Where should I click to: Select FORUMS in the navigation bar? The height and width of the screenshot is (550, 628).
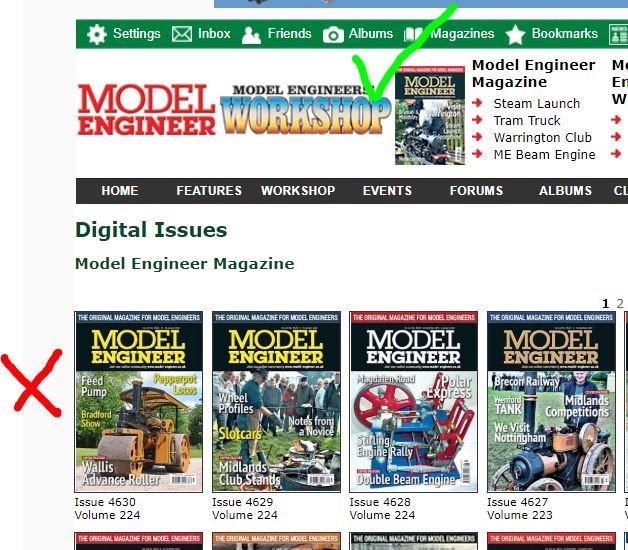tap(476, 191)
